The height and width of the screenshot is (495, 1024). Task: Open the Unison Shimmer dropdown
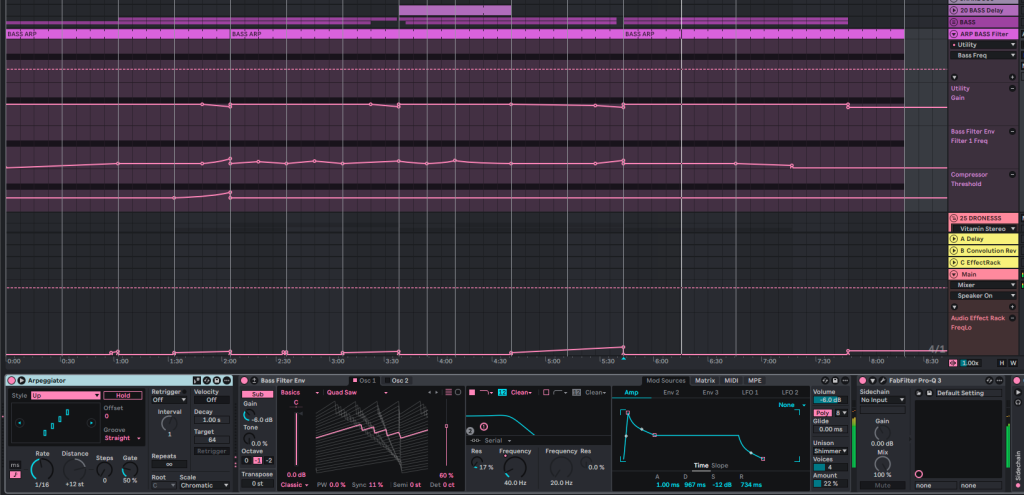(831, 451)
